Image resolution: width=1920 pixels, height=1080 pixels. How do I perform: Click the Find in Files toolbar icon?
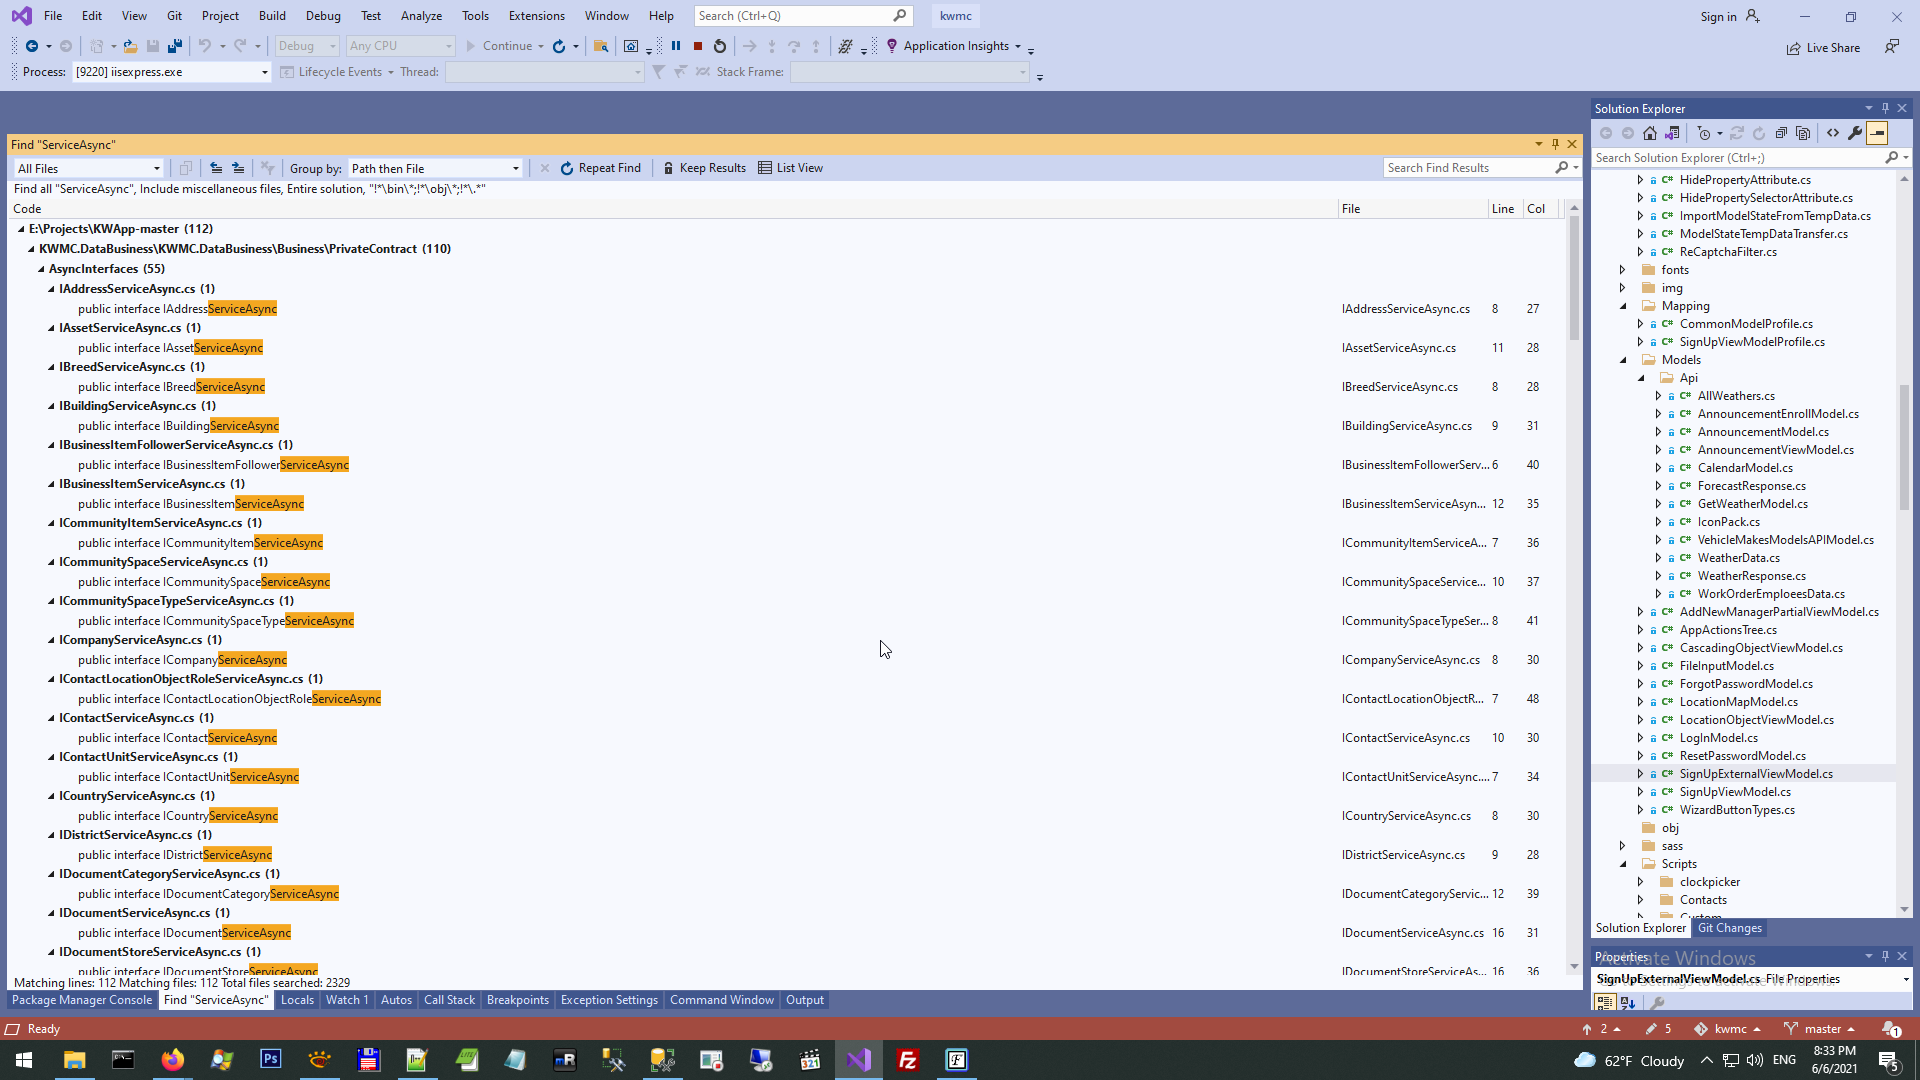(x=601, y=46)
